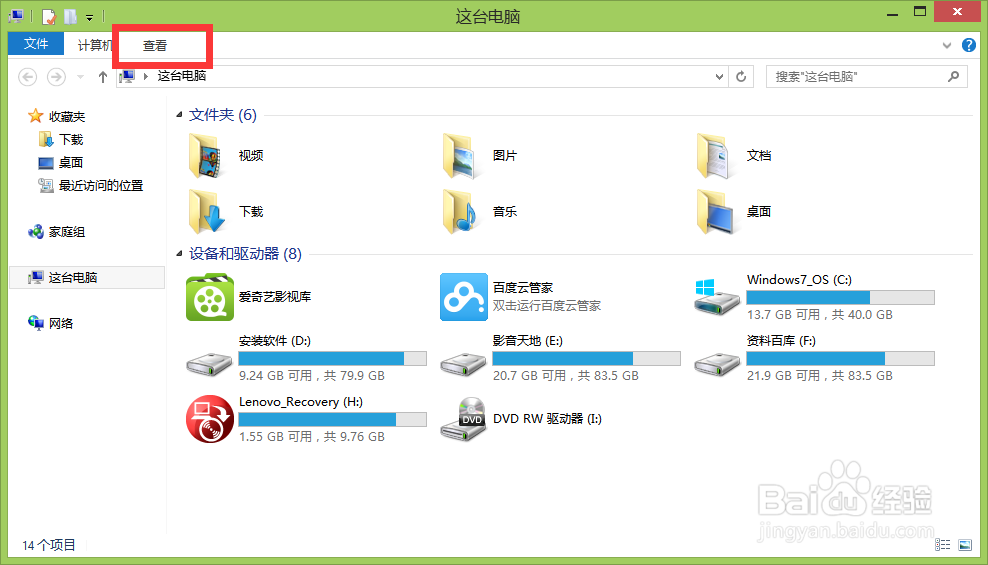Screen dimensions: 988x565
Task: Select the 影音天地 (E:) drive icon
Action: (464, 364)
